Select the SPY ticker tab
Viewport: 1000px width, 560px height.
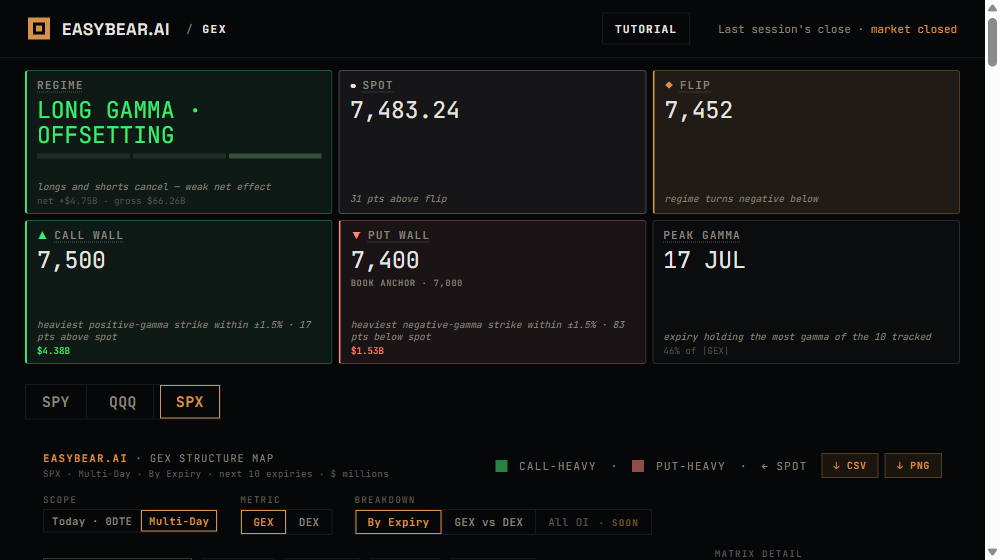[x=55, y=402]
